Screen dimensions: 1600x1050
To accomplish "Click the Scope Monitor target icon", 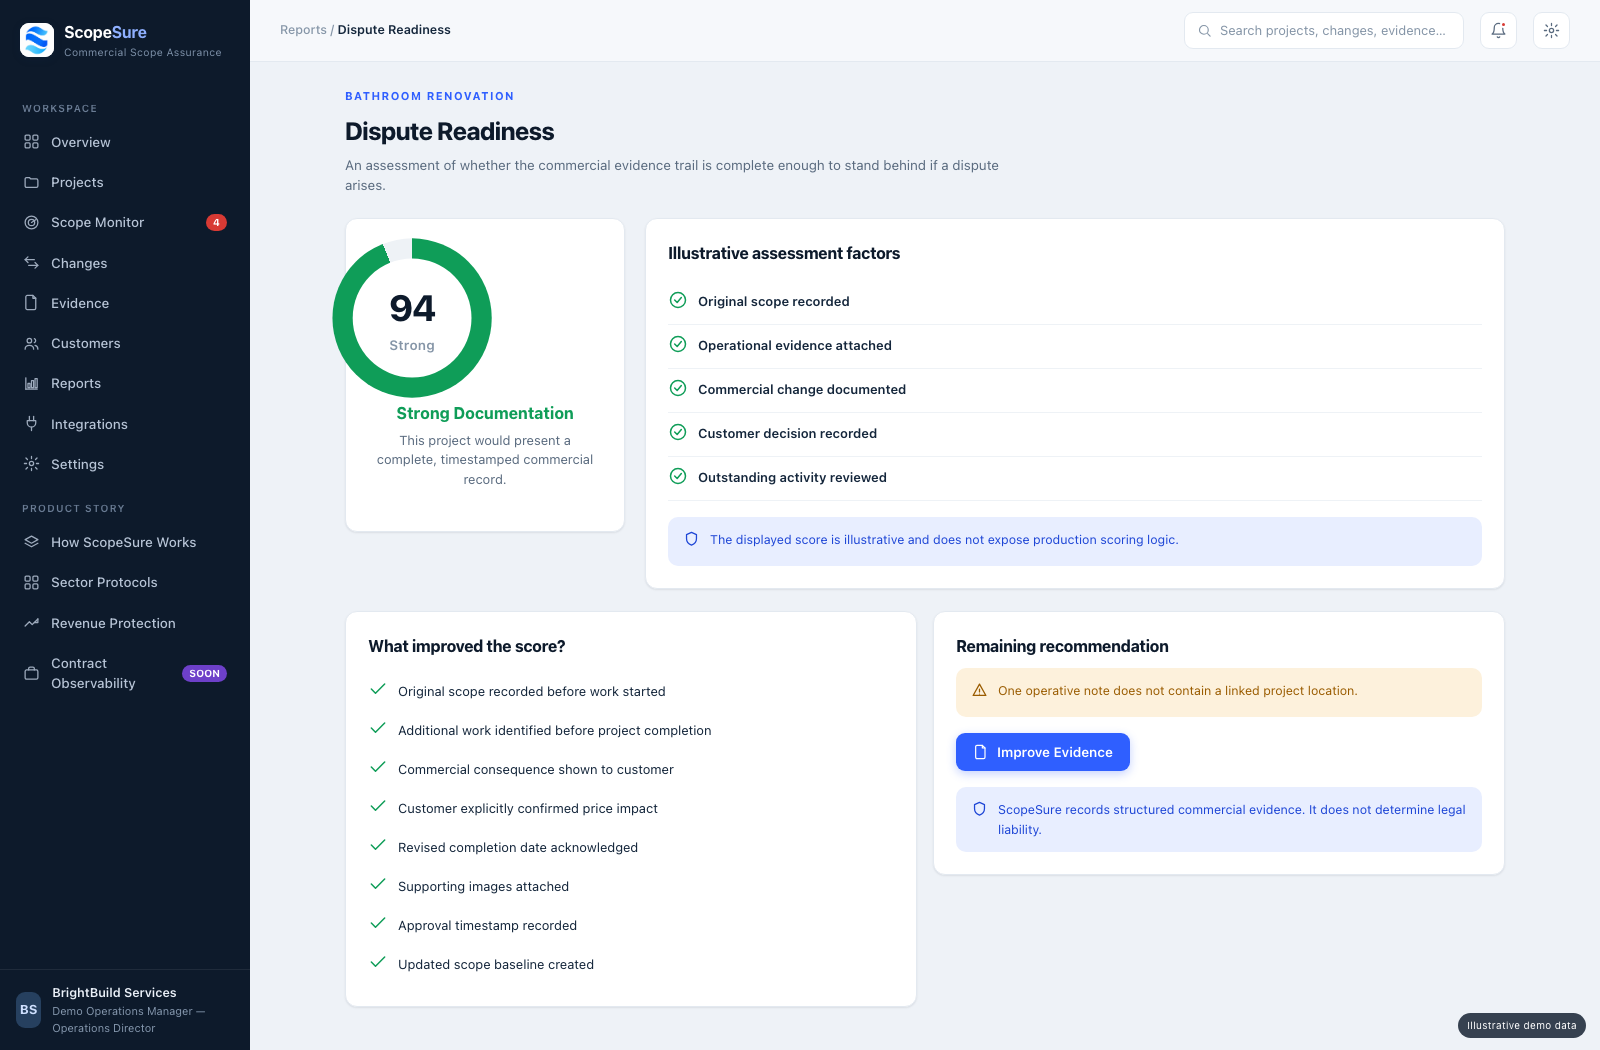I will (32, 222).
